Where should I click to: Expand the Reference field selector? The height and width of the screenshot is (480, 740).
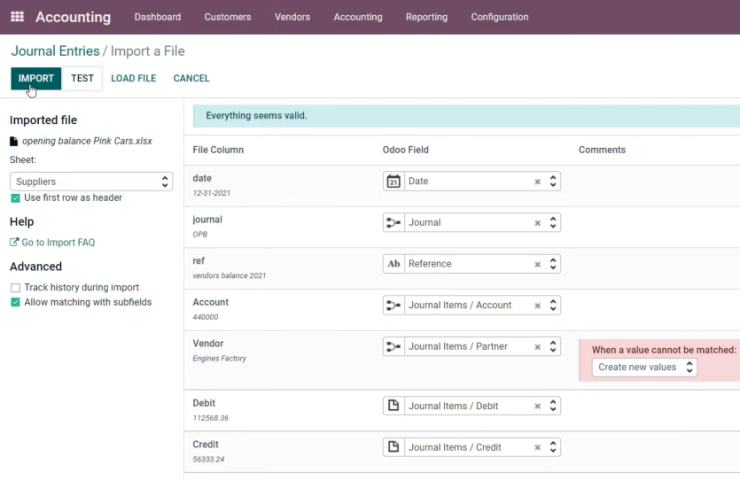tap(553, 264)
